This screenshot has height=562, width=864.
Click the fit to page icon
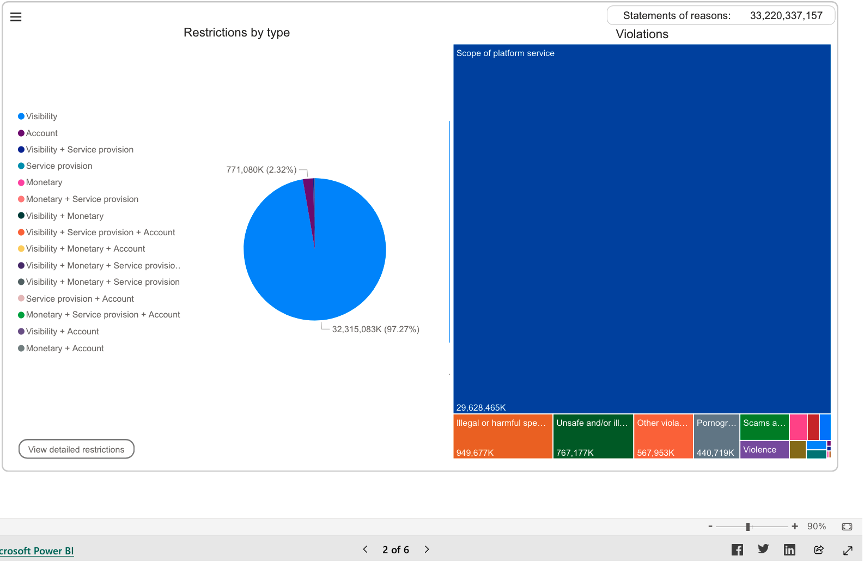[x=847, y=526]
